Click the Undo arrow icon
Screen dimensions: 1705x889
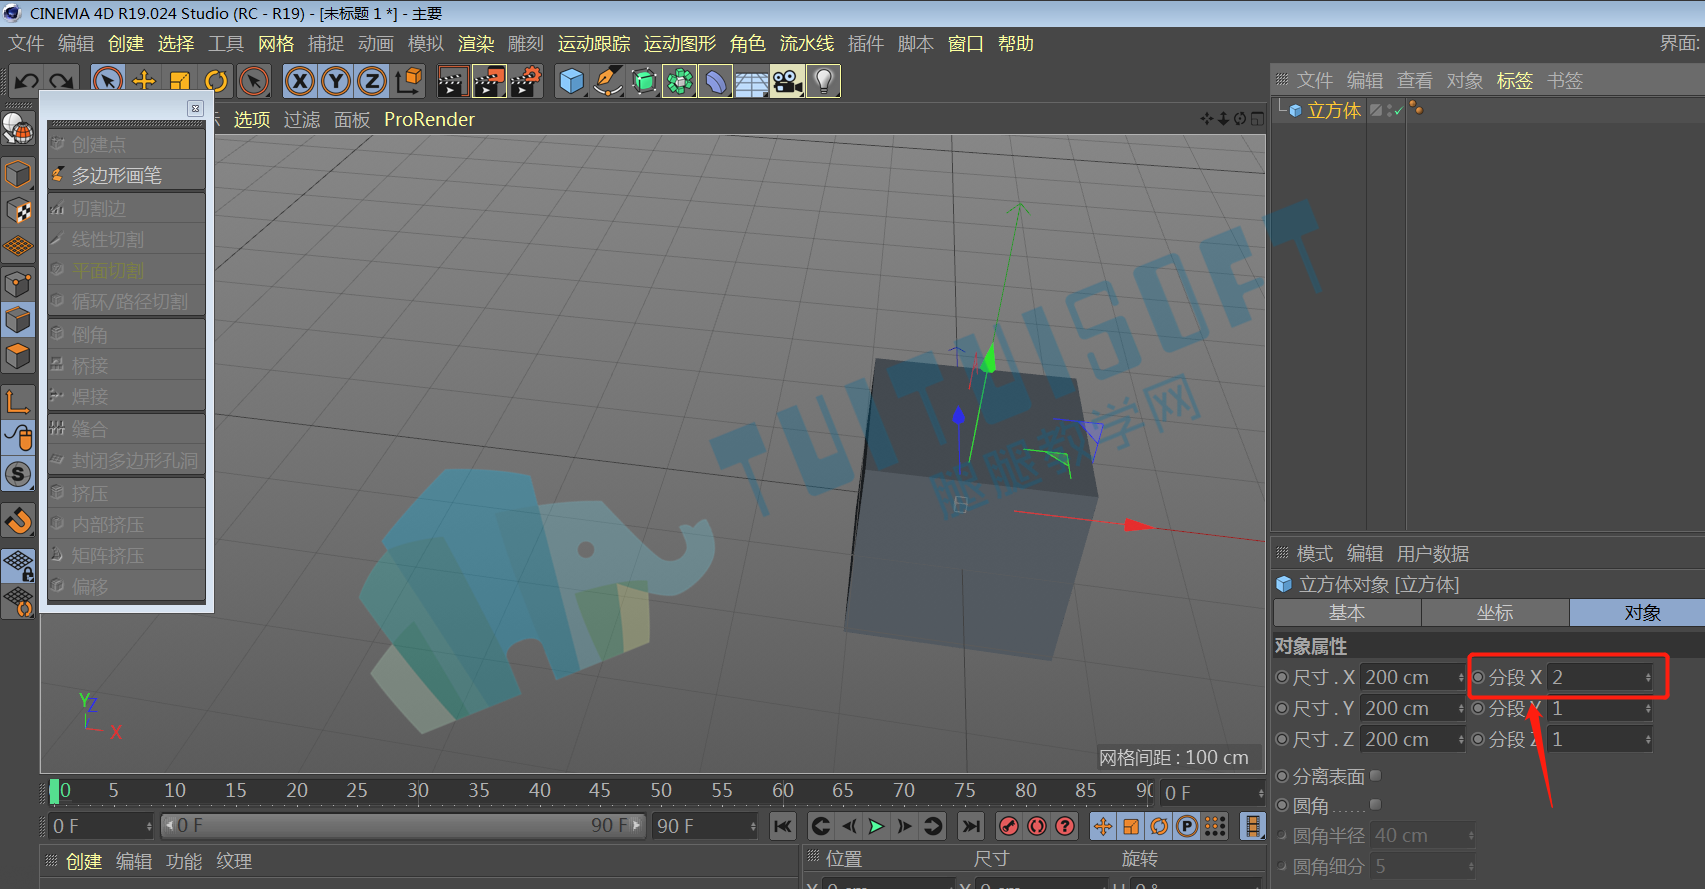click(27, 81)
